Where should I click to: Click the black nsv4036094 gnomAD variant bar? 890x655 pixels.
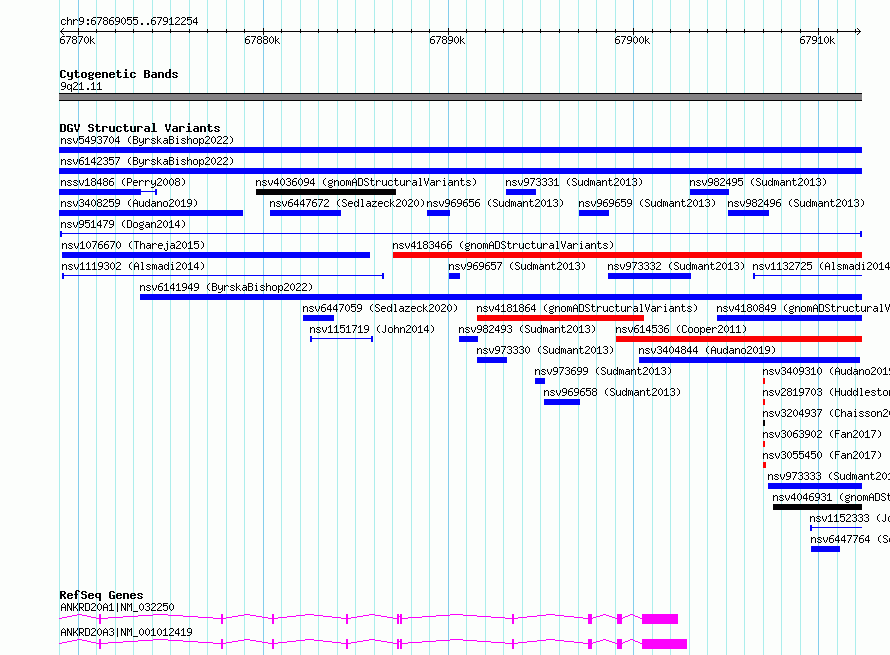coord(325,192)
